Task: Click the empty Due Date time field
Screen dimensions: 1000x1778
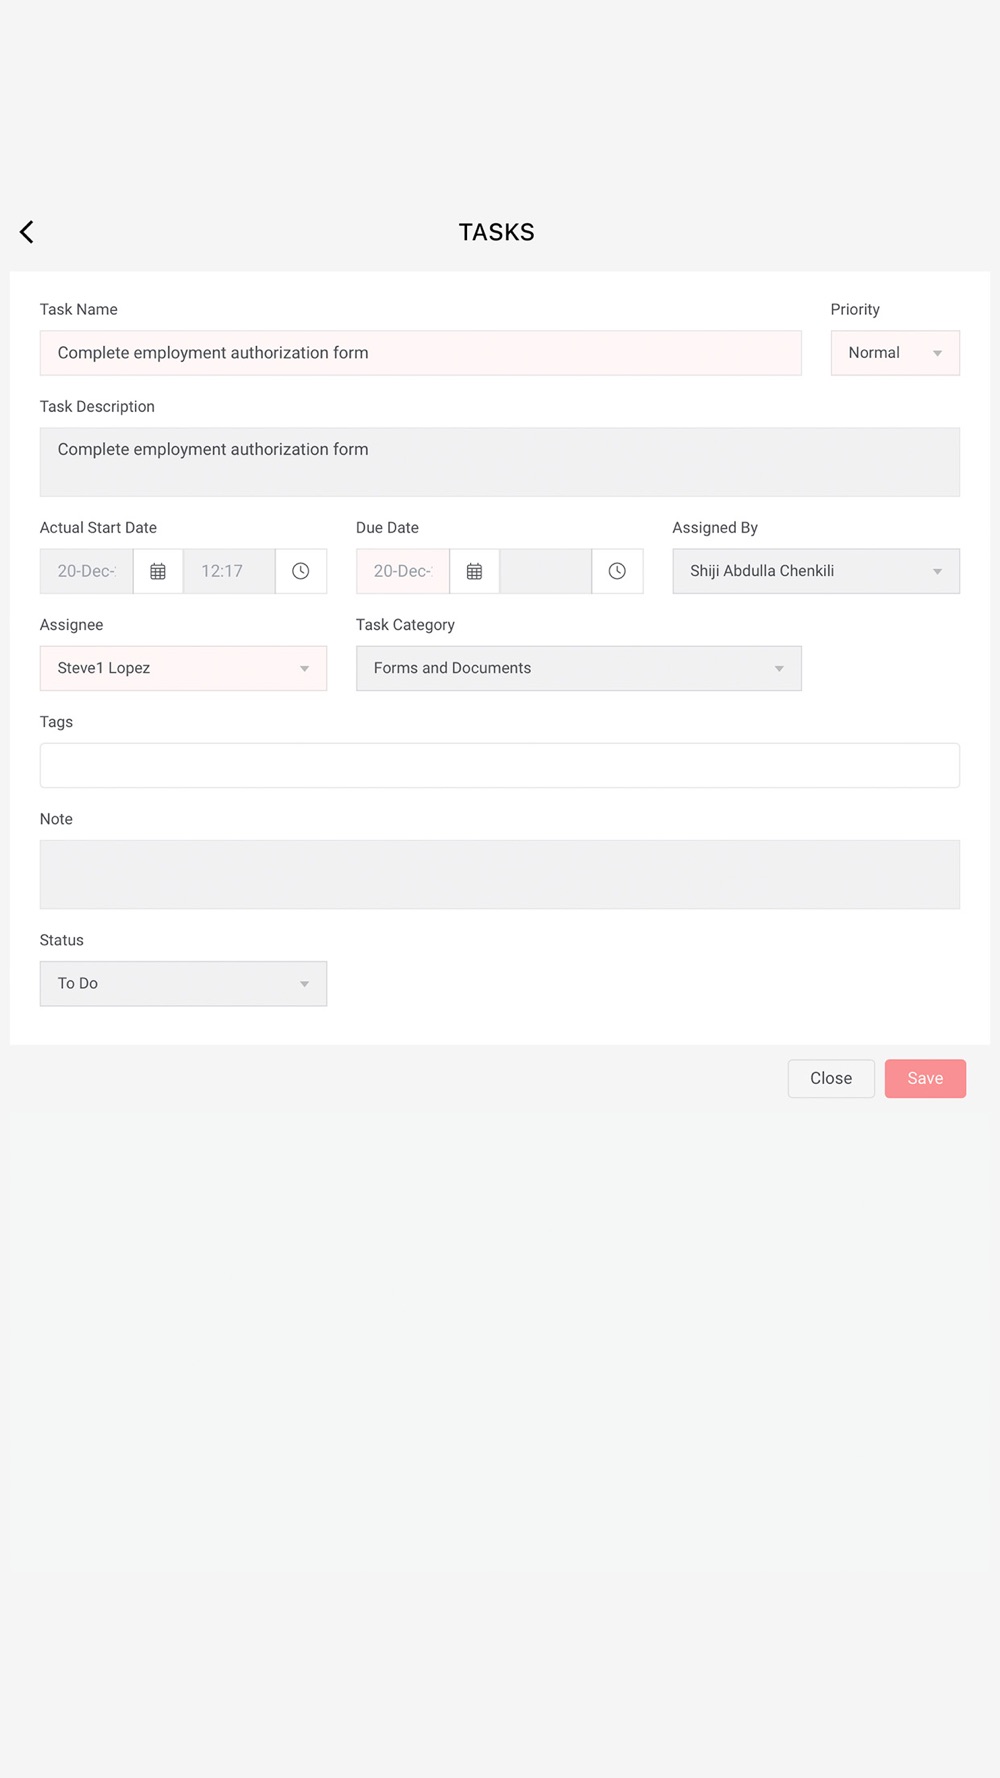Action: pos(546,571)
